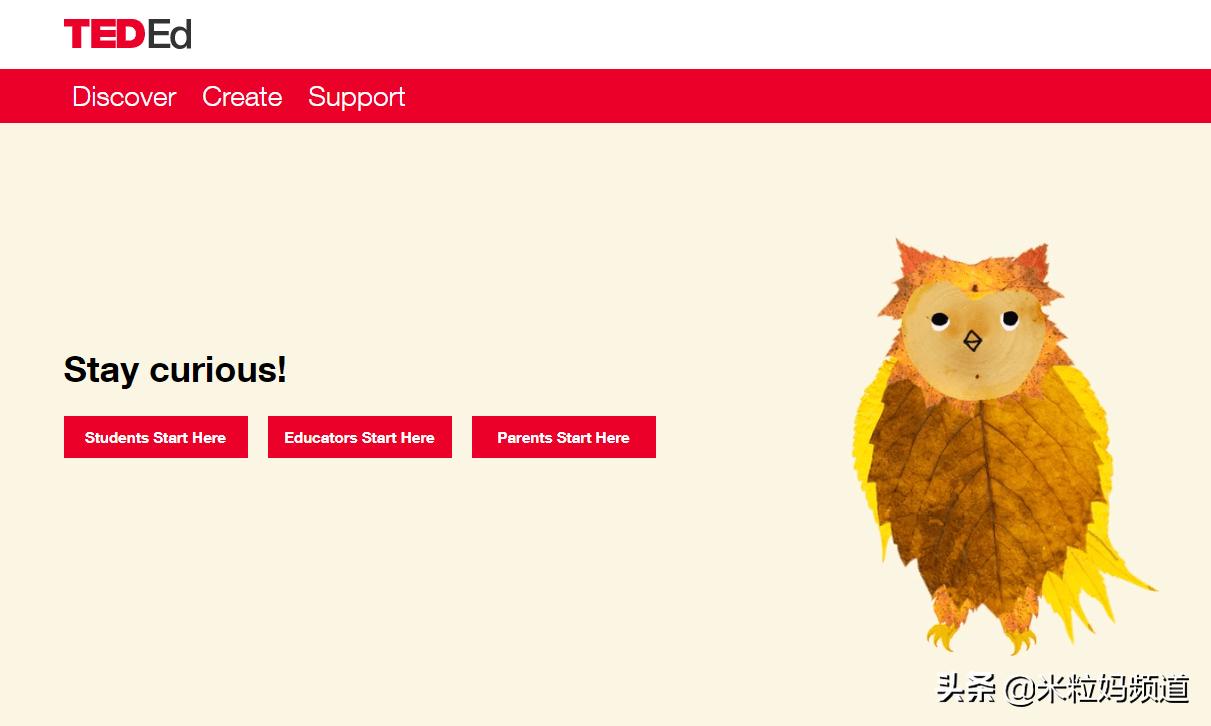Click the owl's right eye
The image size is (1211, 726).
1009,319
